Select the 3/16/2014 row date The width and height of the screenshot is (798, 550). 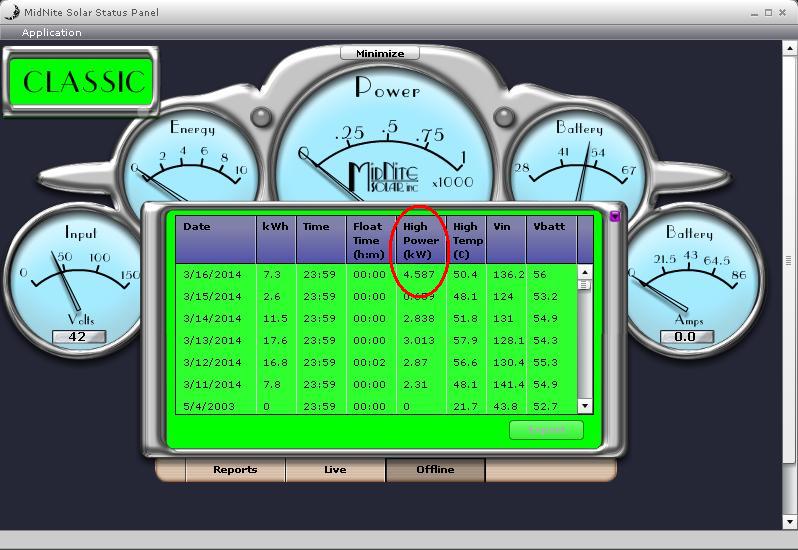coord(212,275)
